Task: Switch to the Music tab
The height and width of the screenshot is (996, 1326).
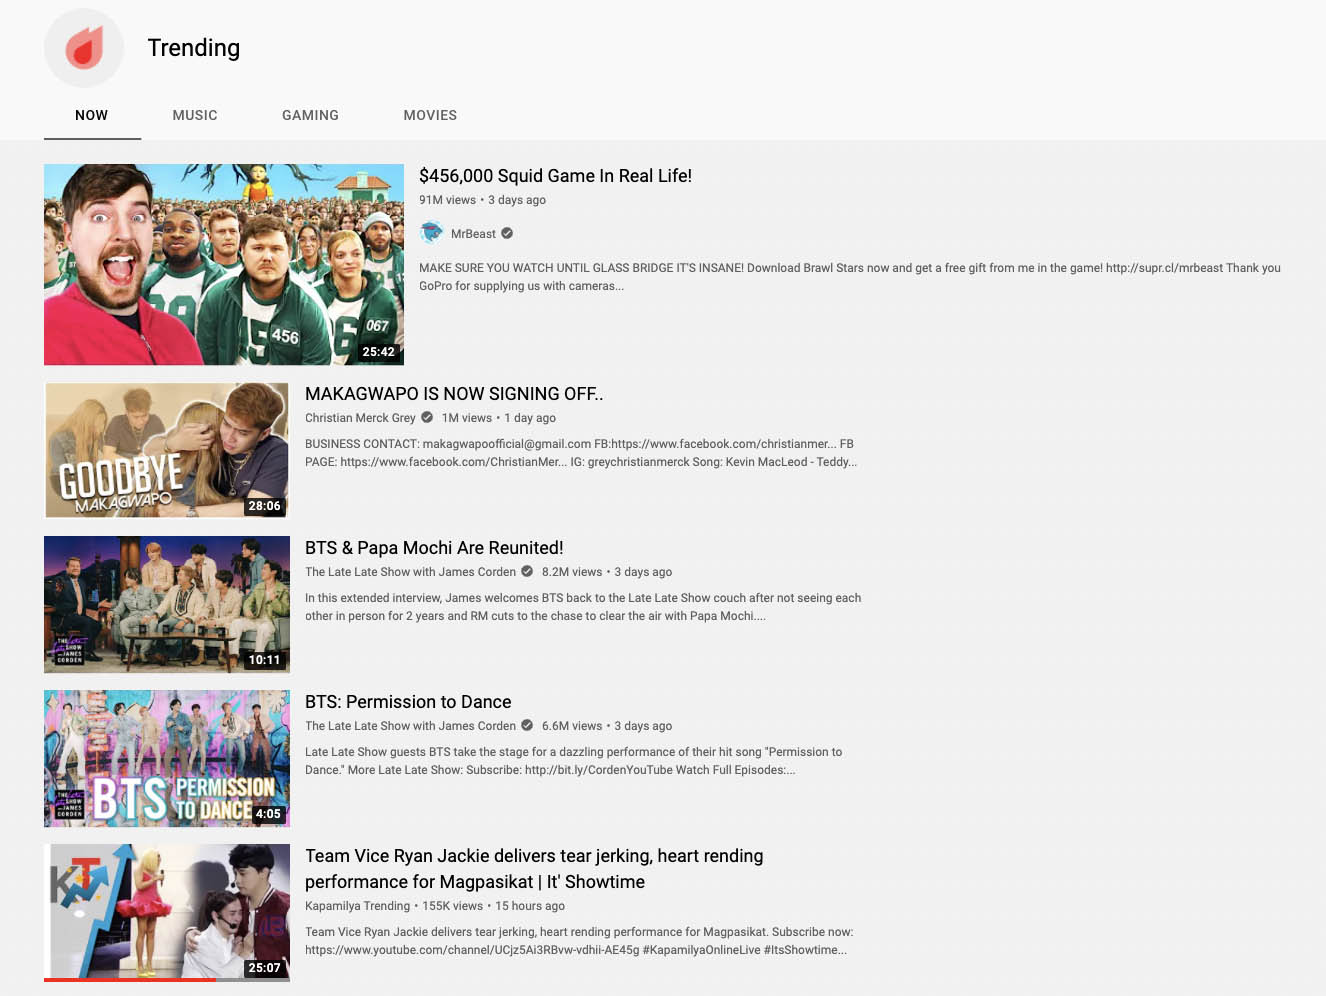Action: point(195,115)
